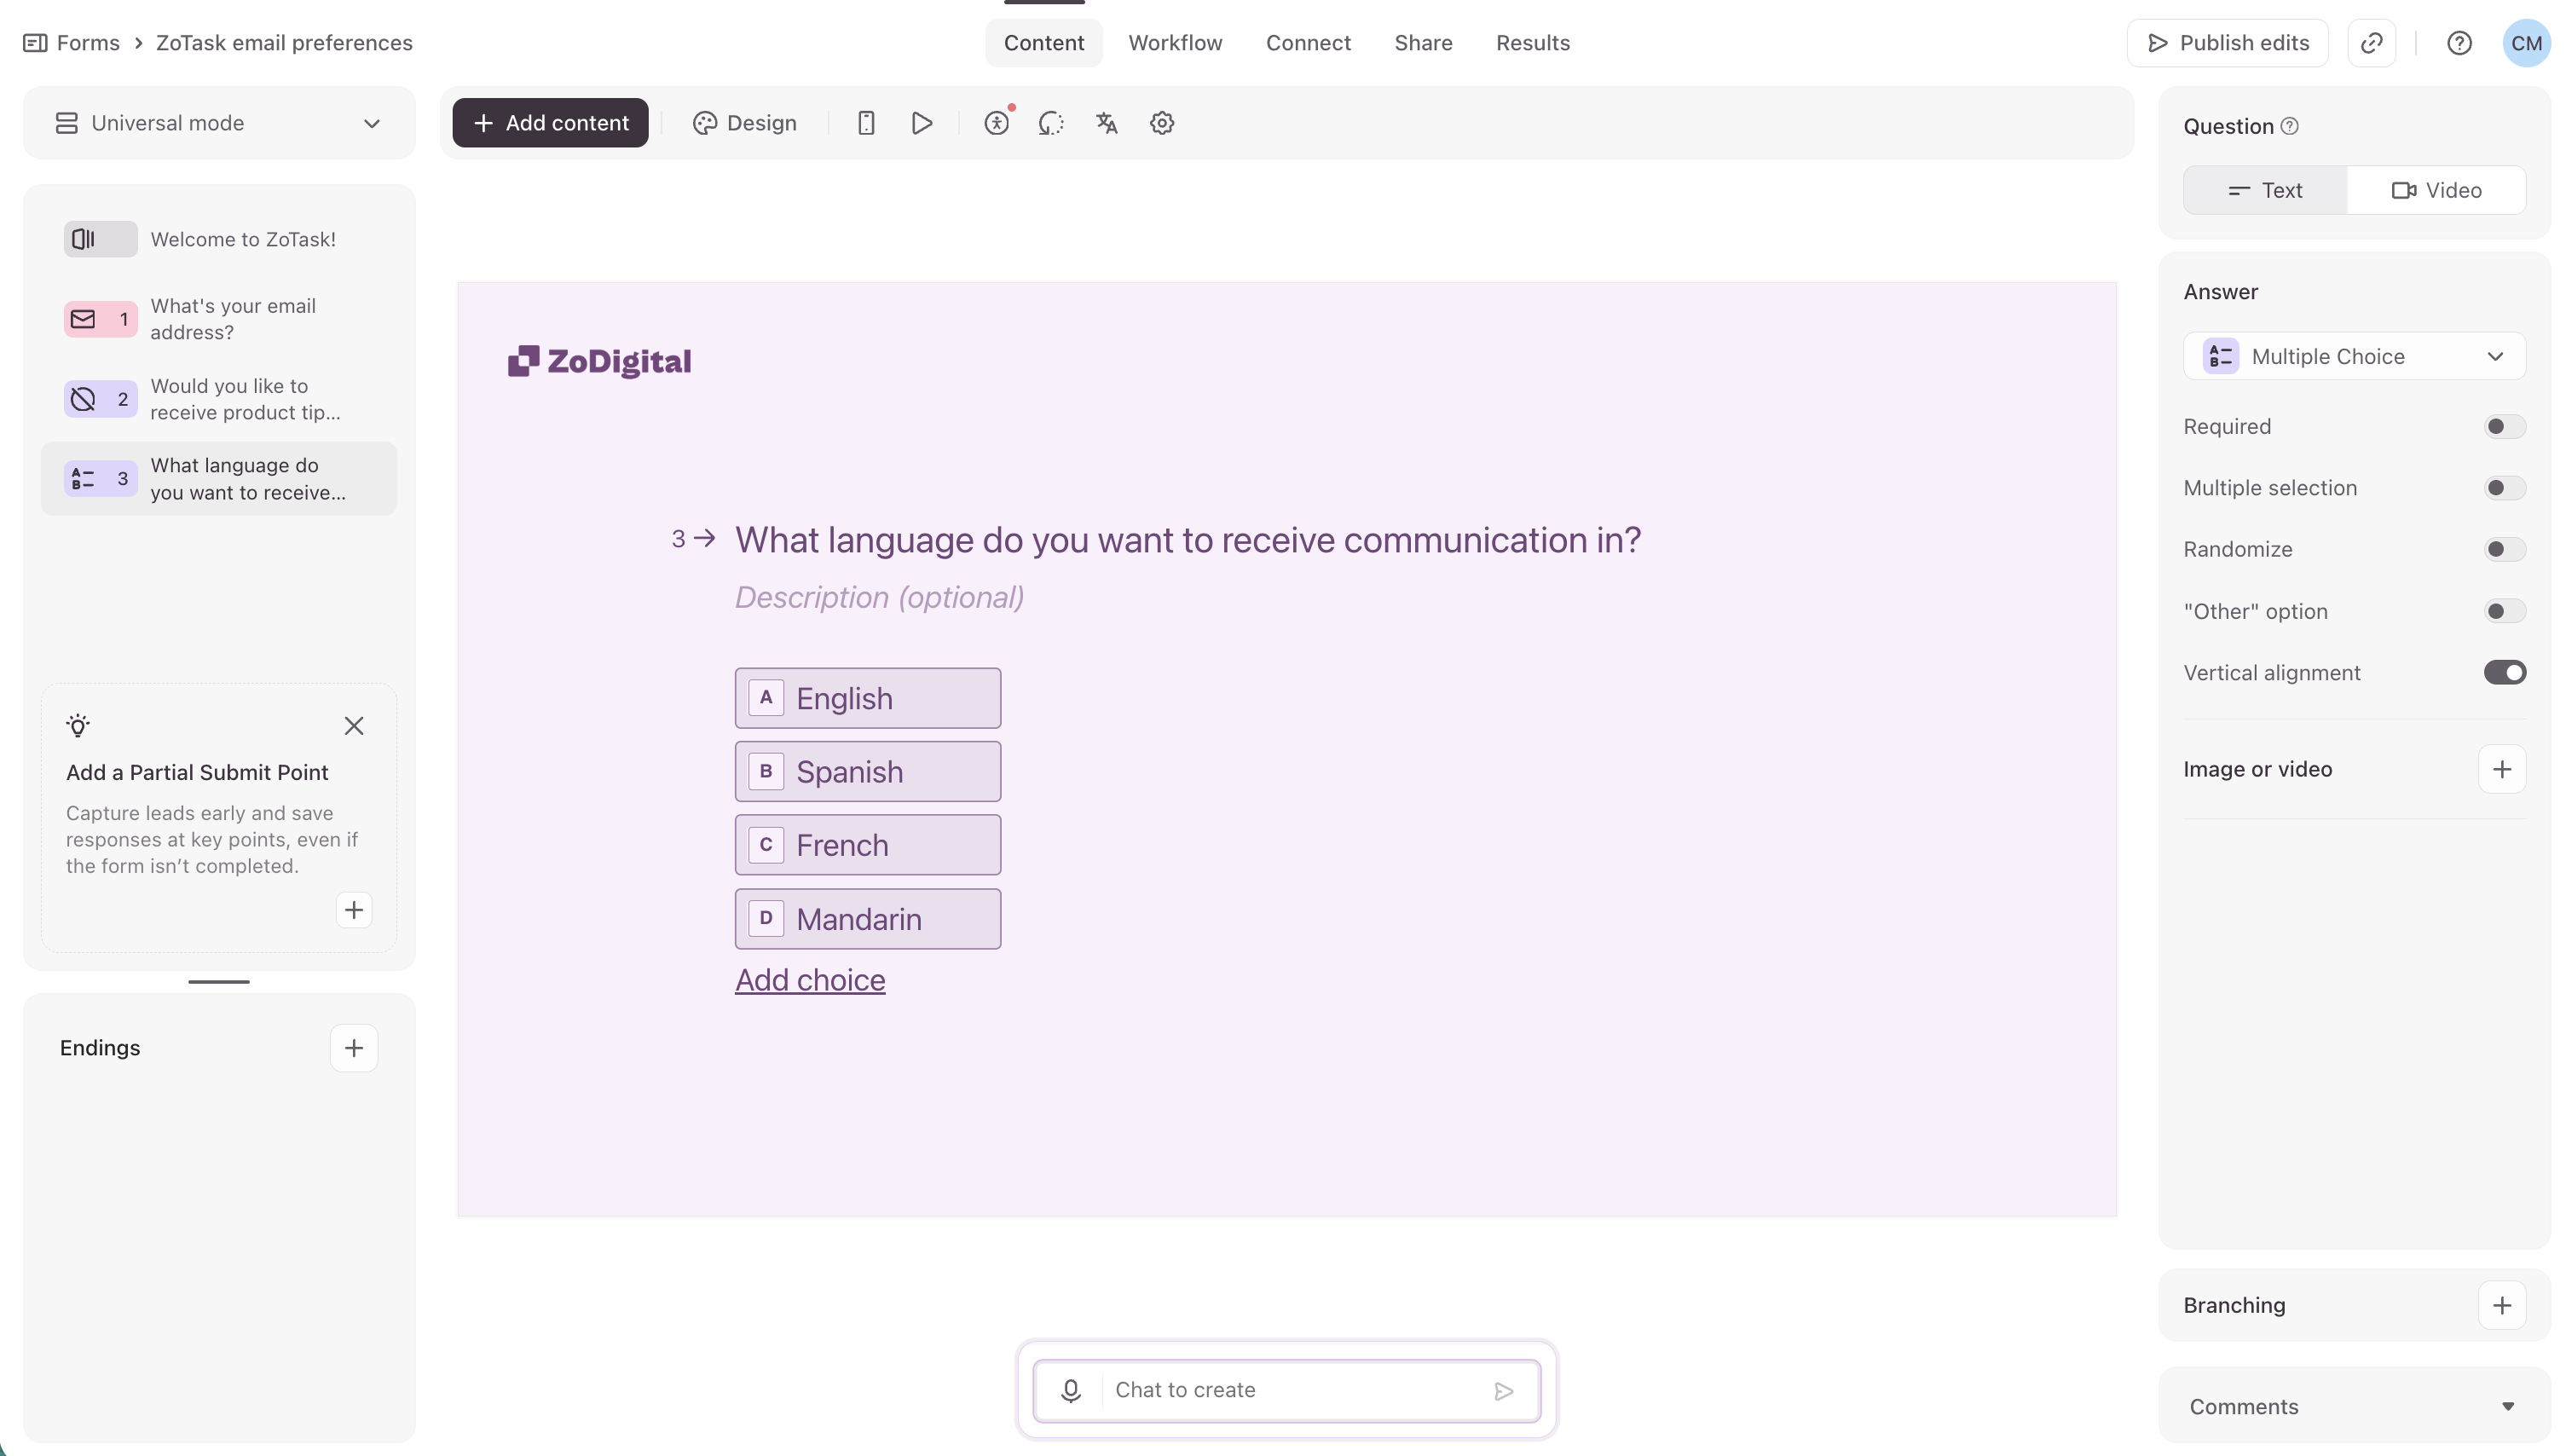Viewport: 2566px width, 1456px height.
Task: Click the Add choice link
Action: (810, 980)
